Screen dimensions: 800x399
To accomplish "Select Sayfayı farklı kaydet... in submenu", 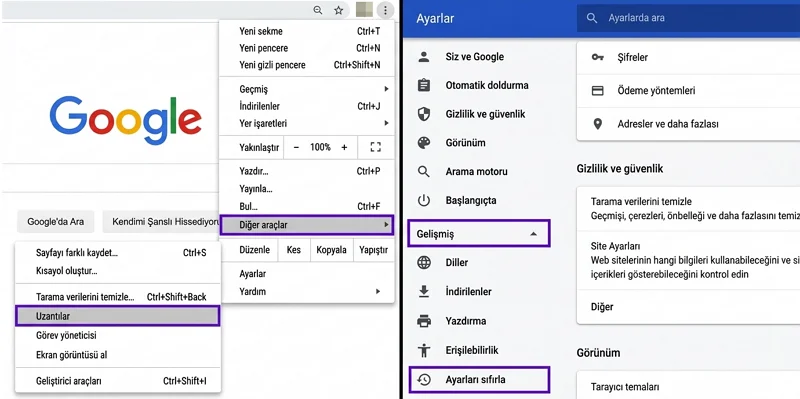I will [118, 253].
